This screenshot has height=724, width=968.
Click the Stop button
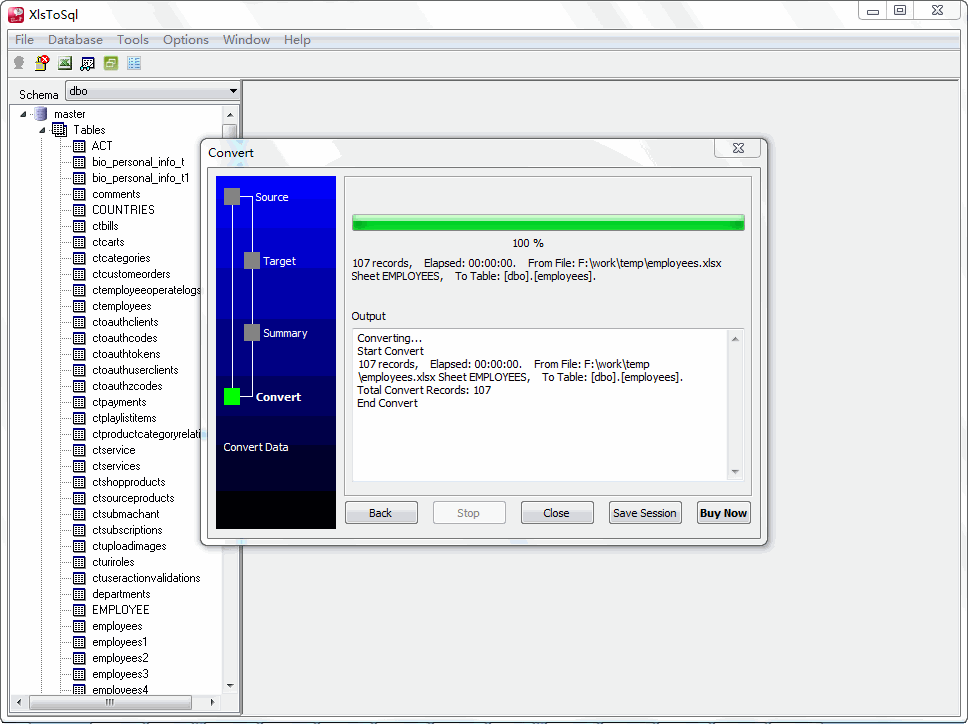coord(469,513)
